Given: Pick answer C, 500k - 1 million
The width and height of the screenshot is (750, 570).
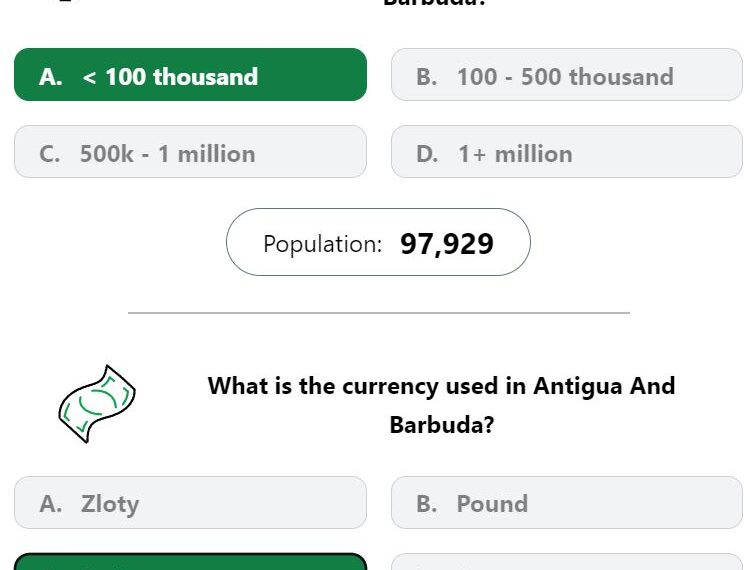Looking at the screenshot, I should coord(190,152).
